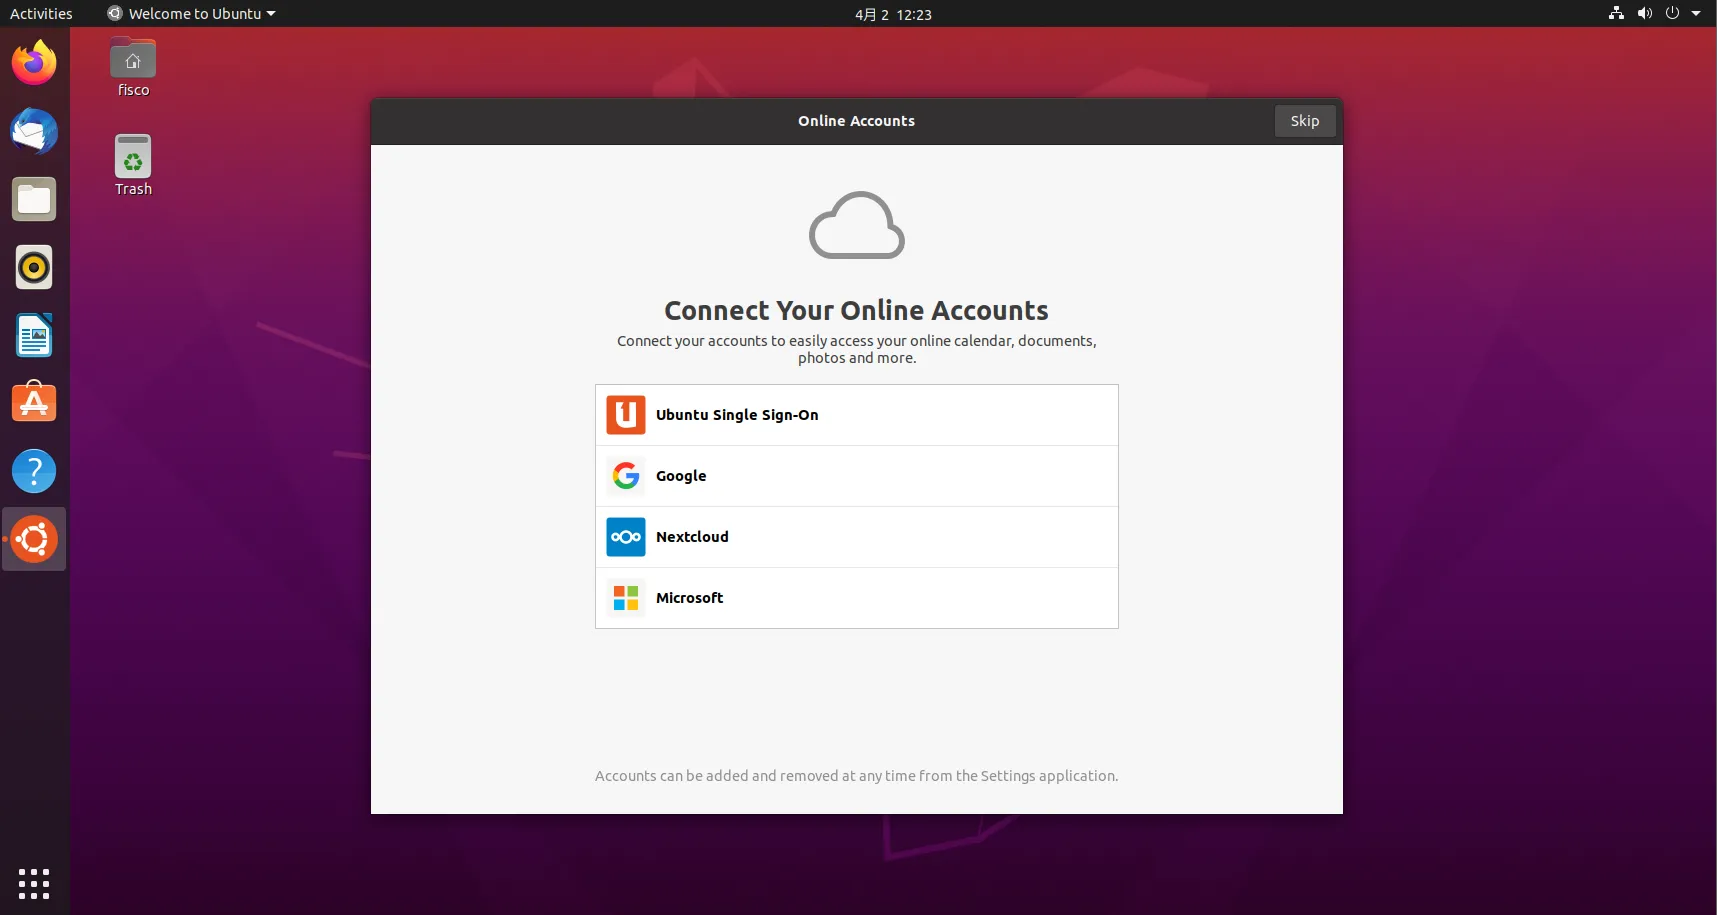
Task: Select the Microsoft account label
Action: [x=689, y=598]
